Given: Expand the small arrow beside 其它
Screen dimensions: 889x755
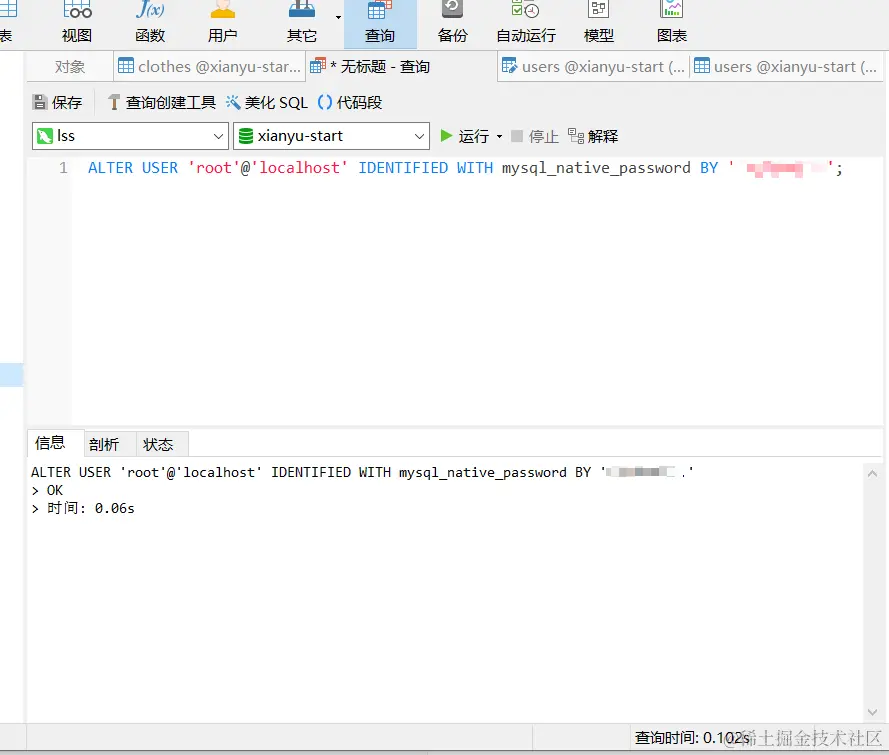Looking at the screenshot, I should [x=338, y=18].
